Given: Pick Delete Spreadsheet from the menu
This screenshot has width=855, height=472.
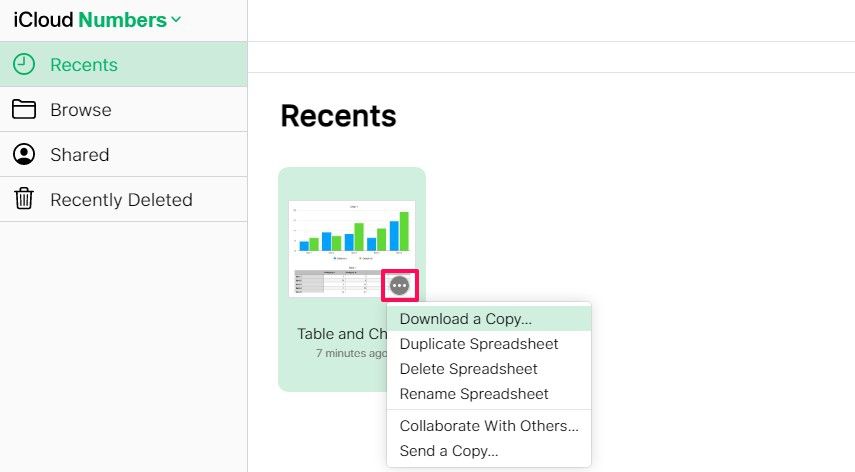Looking at the screenshot, I should tap(469, 369).
